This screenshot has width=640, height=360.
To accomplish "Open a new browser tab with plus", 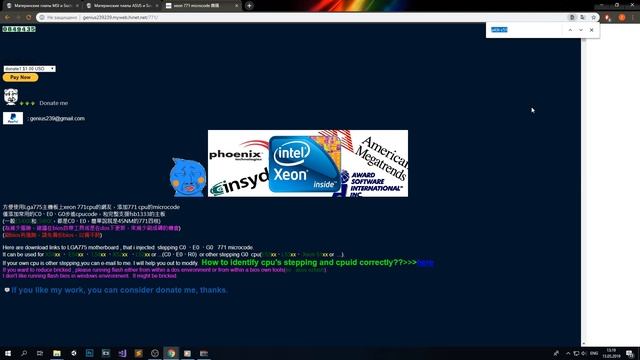I will coord(249,6).
